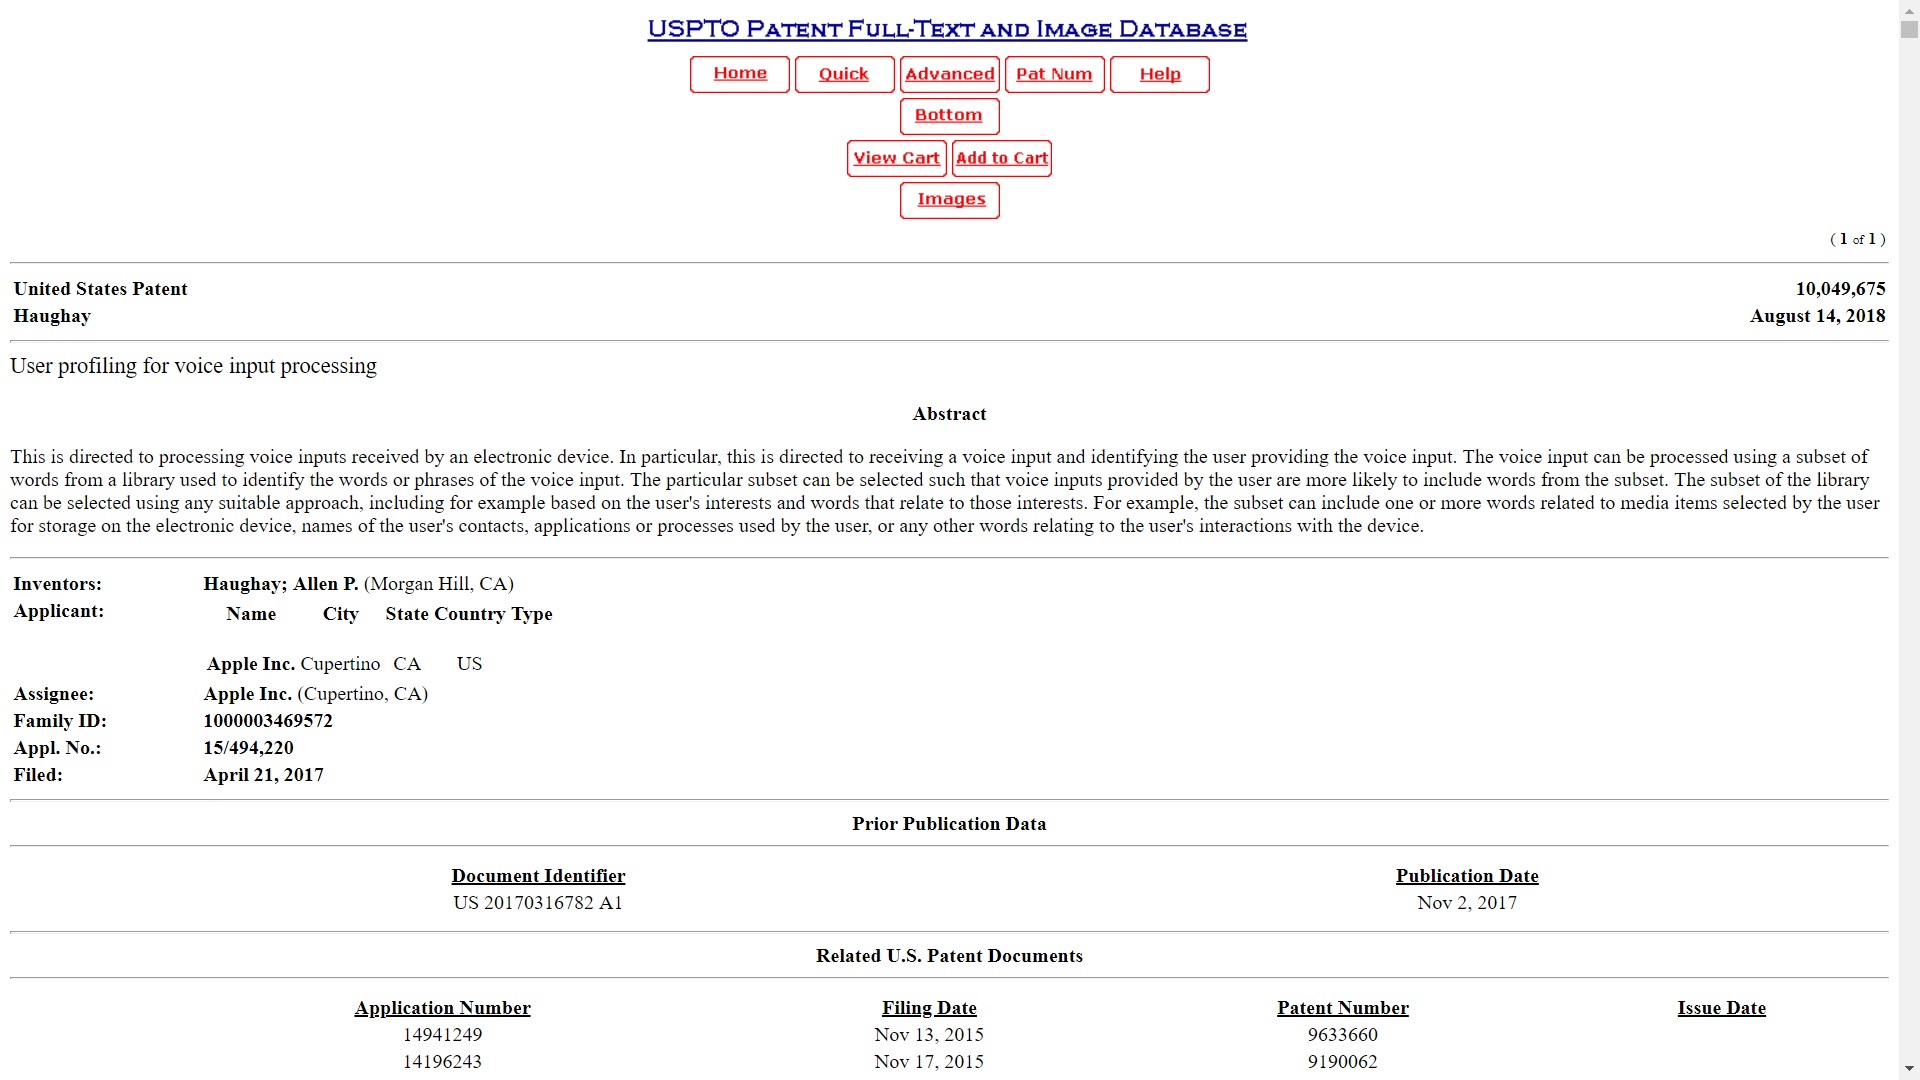1920x1080 pixels.
Task: Click patent number link 10,049,675
Action: coord(1840,289)
